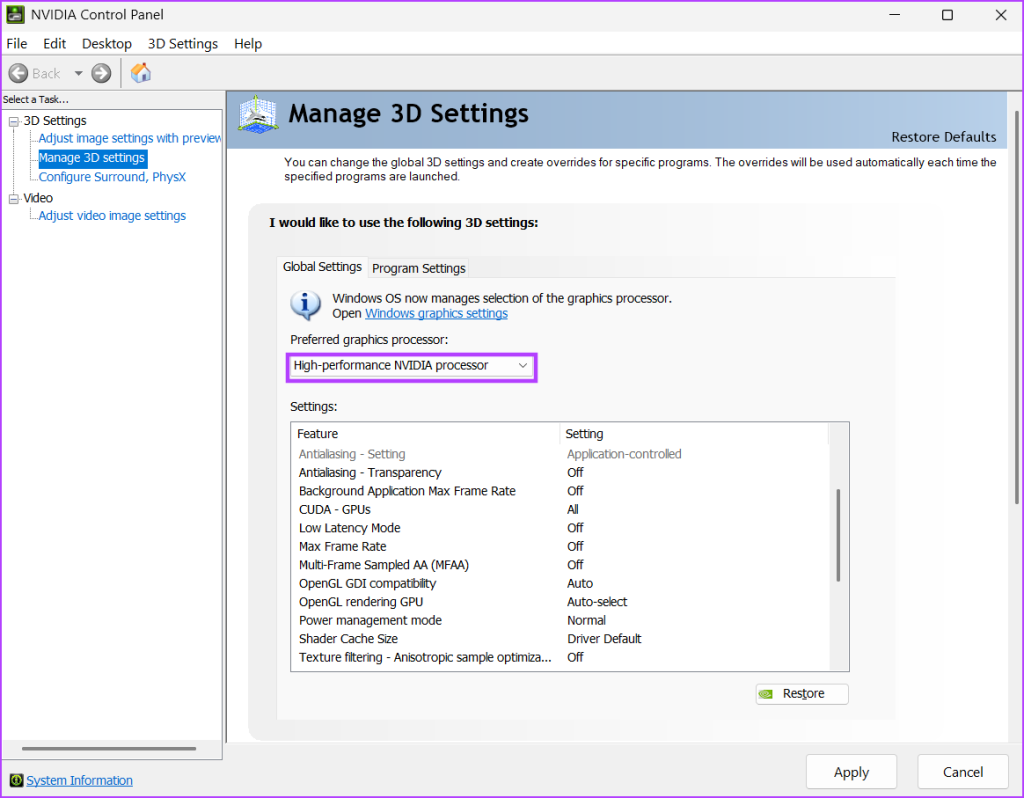This screenshot has height=798, width=1024.
Task: Collapse the 3D Settings tree node
Action: coord(14,121)
